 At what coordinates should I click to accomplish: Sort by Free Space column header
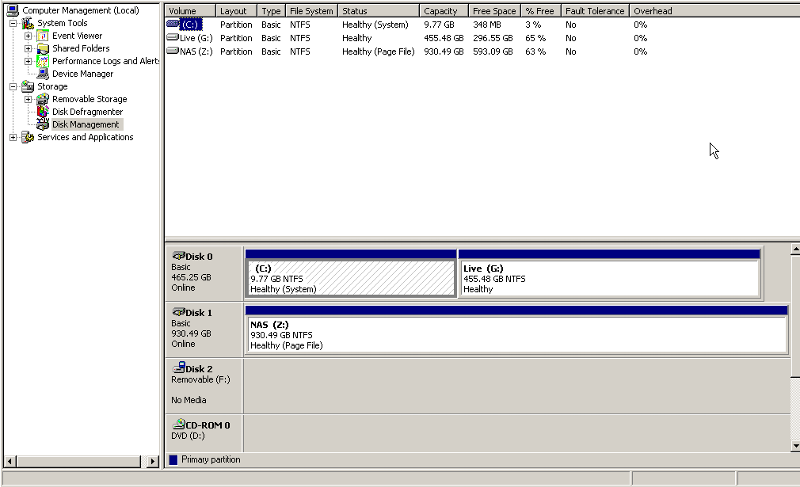(x=495, y=11)
